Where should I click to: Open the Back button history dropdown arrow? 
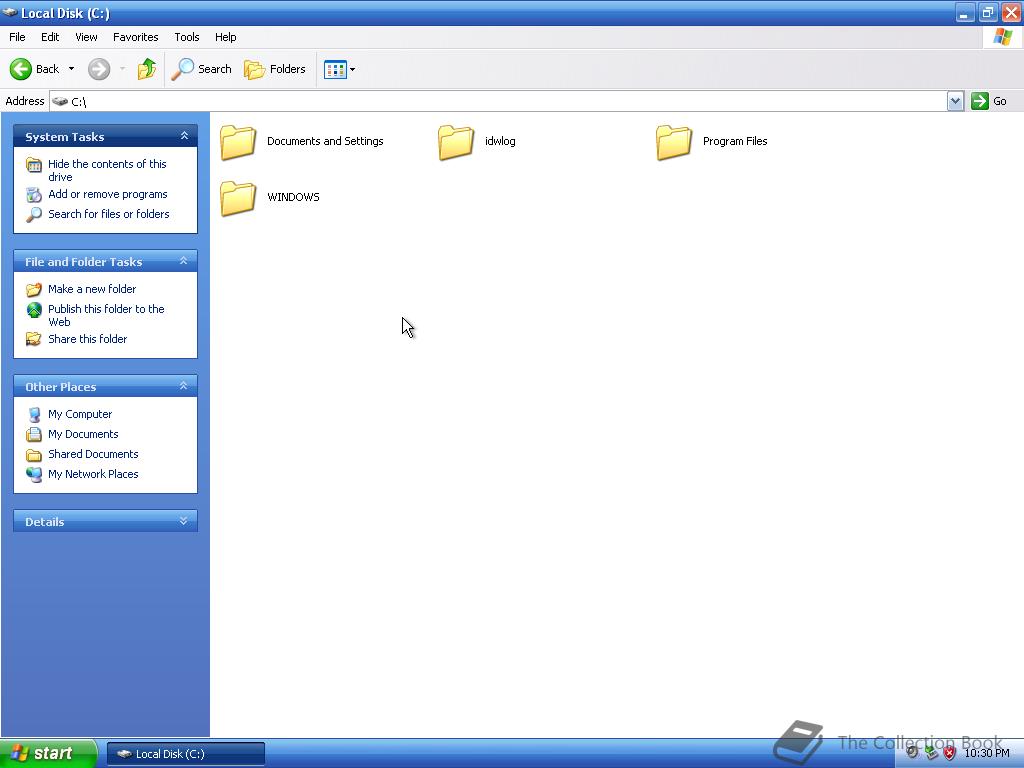click(71, 69)
